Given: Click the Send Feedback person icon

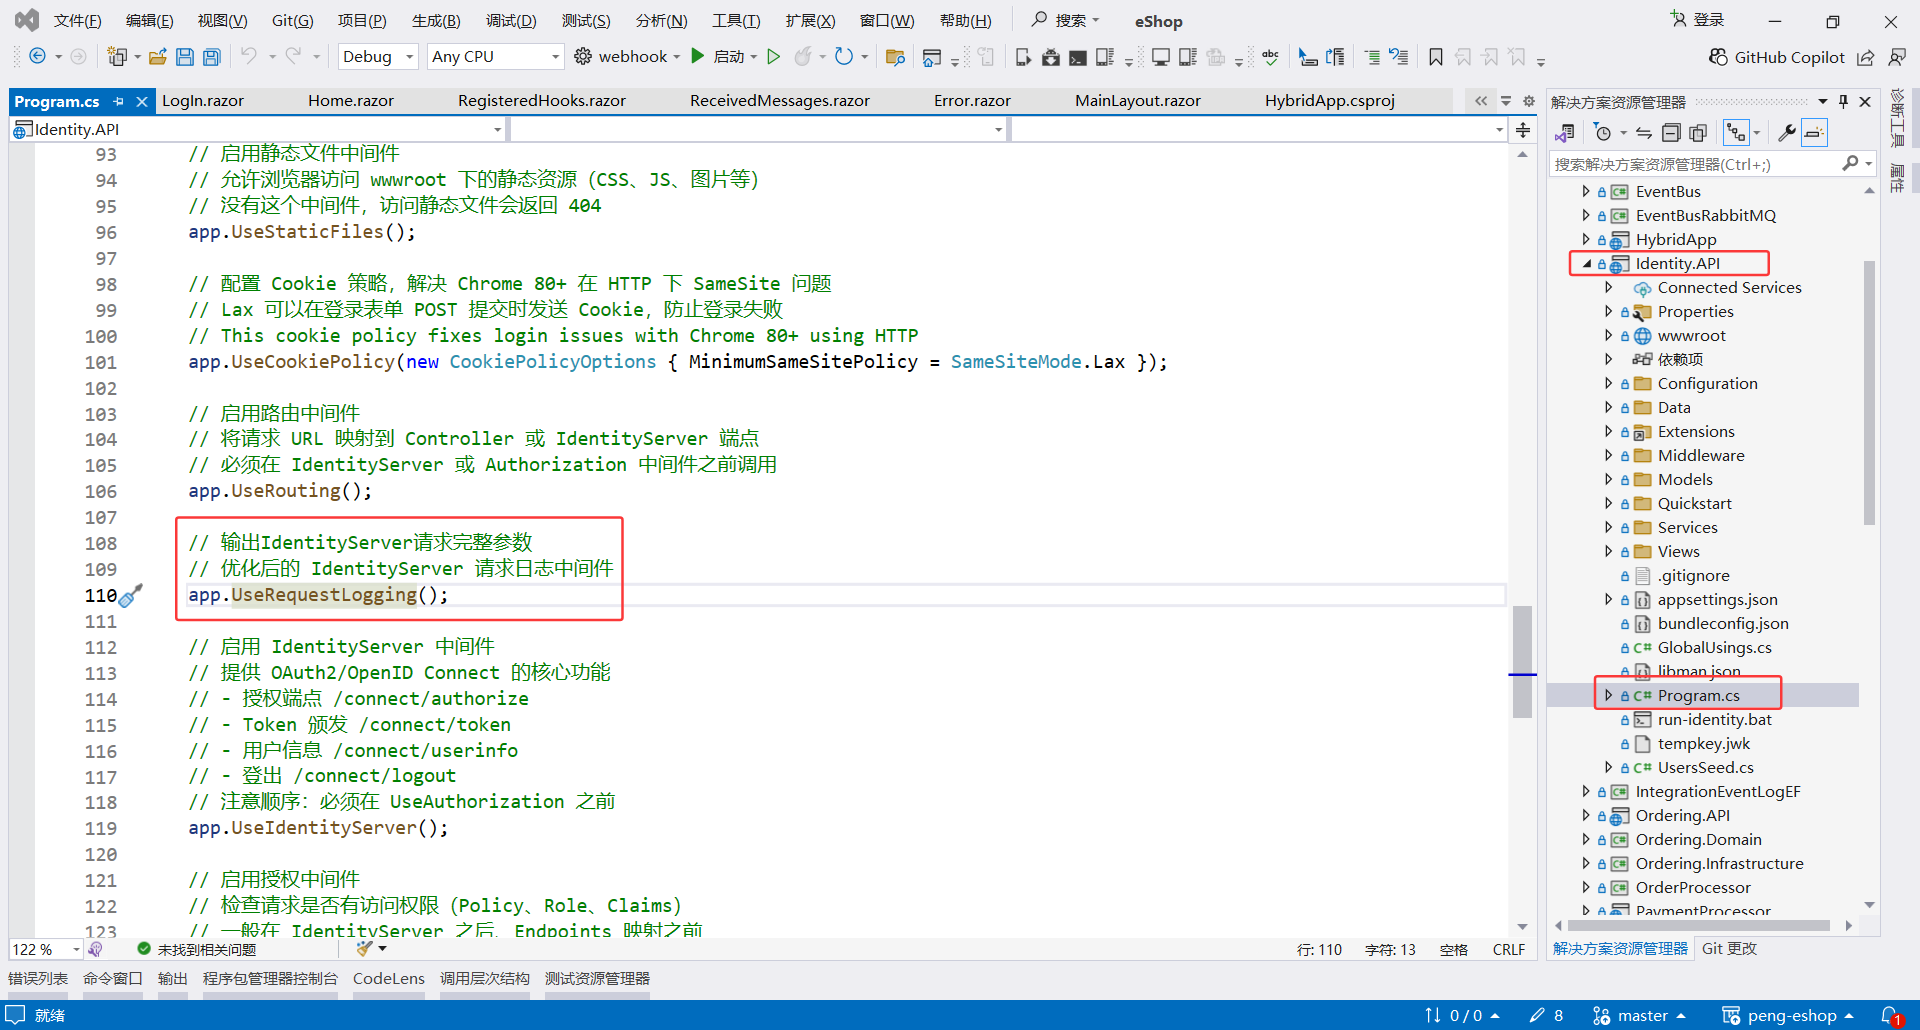Looking at the screenshot, I should 1897,57.
